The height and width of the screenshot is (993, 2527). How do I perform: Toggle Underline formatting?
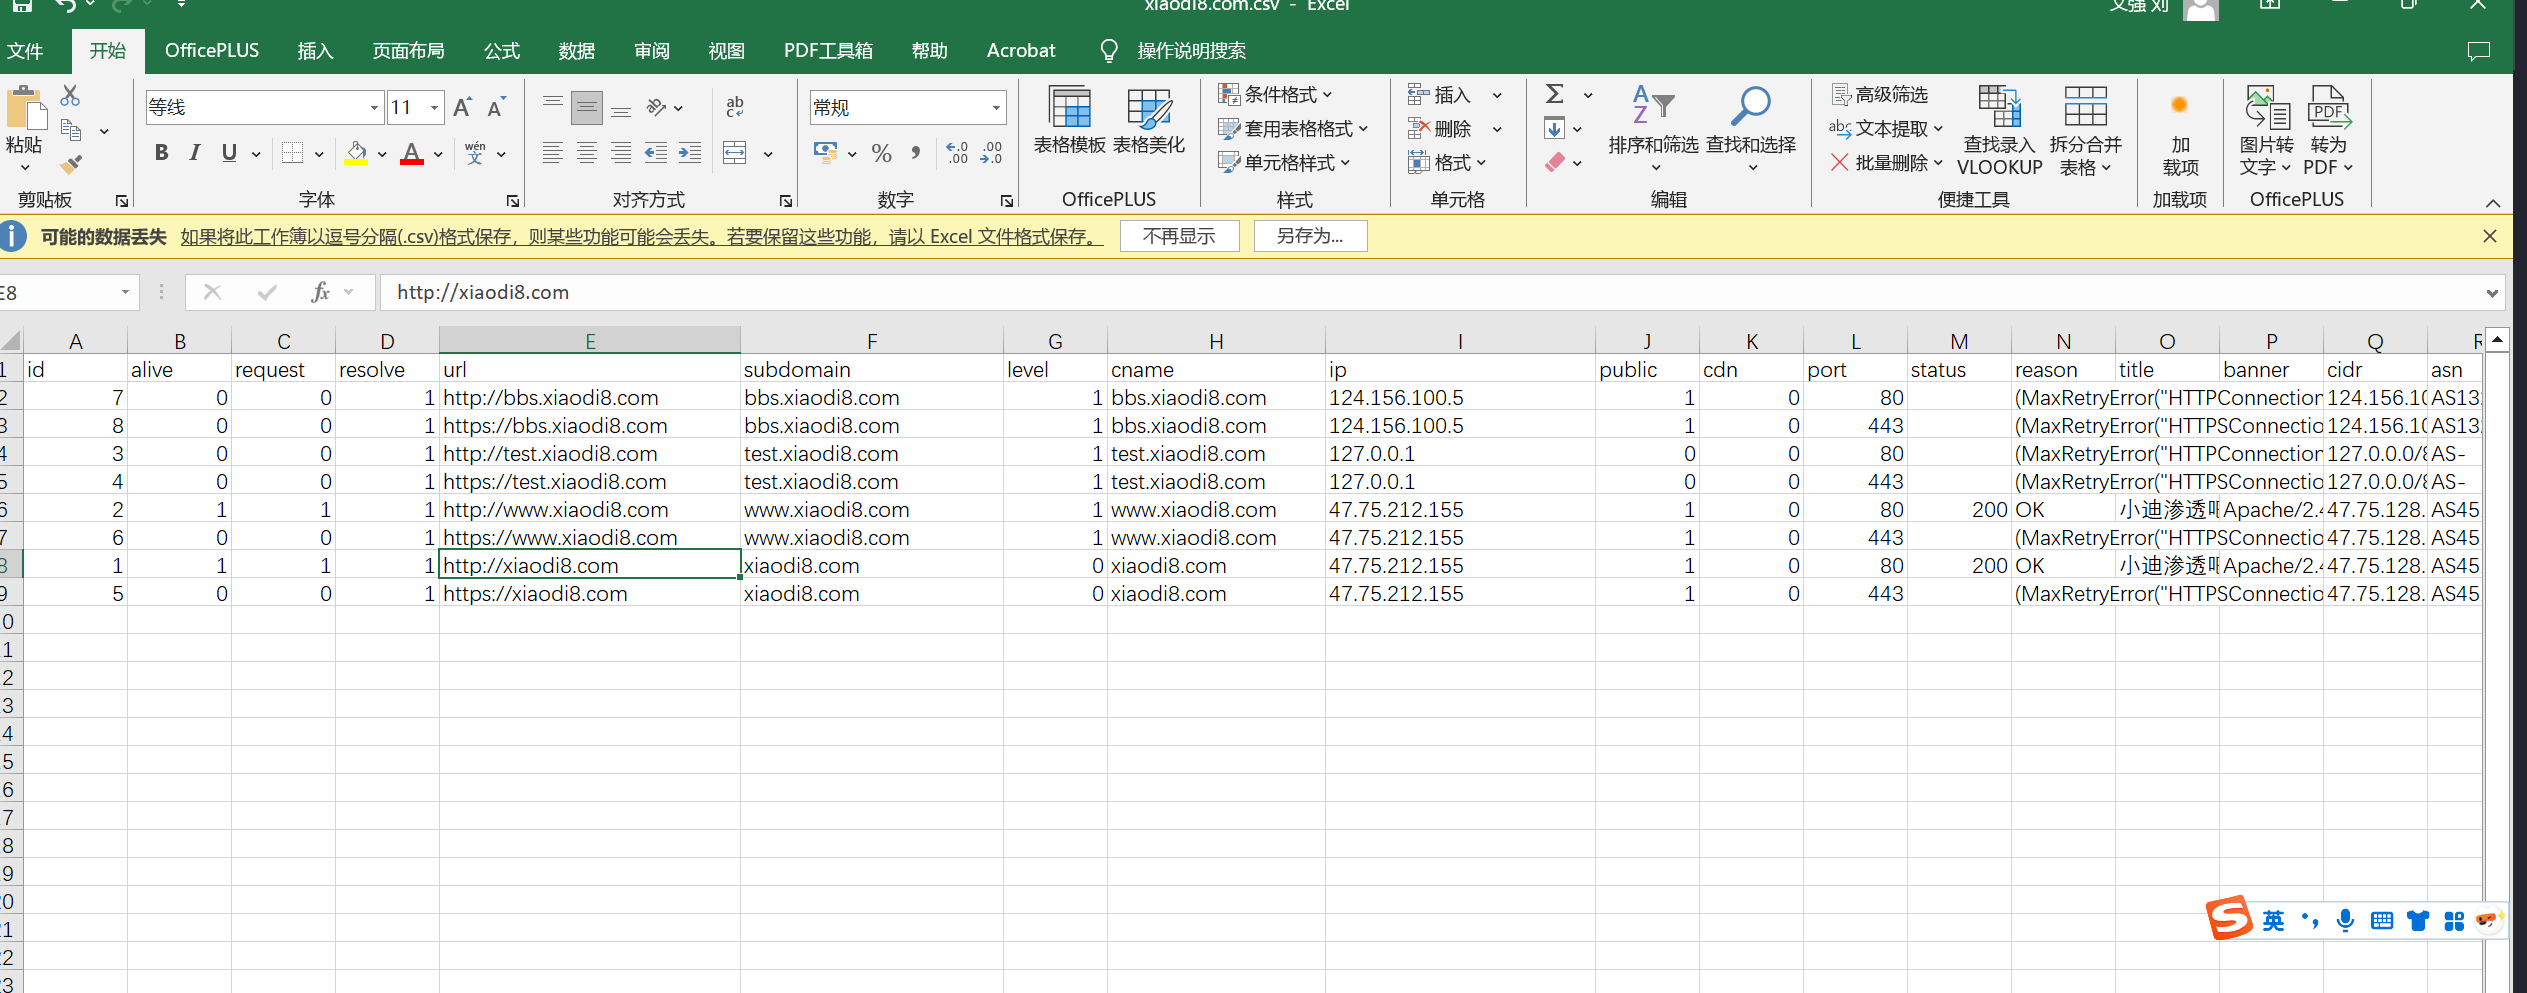pyautogui.click(x=229, y=153)
